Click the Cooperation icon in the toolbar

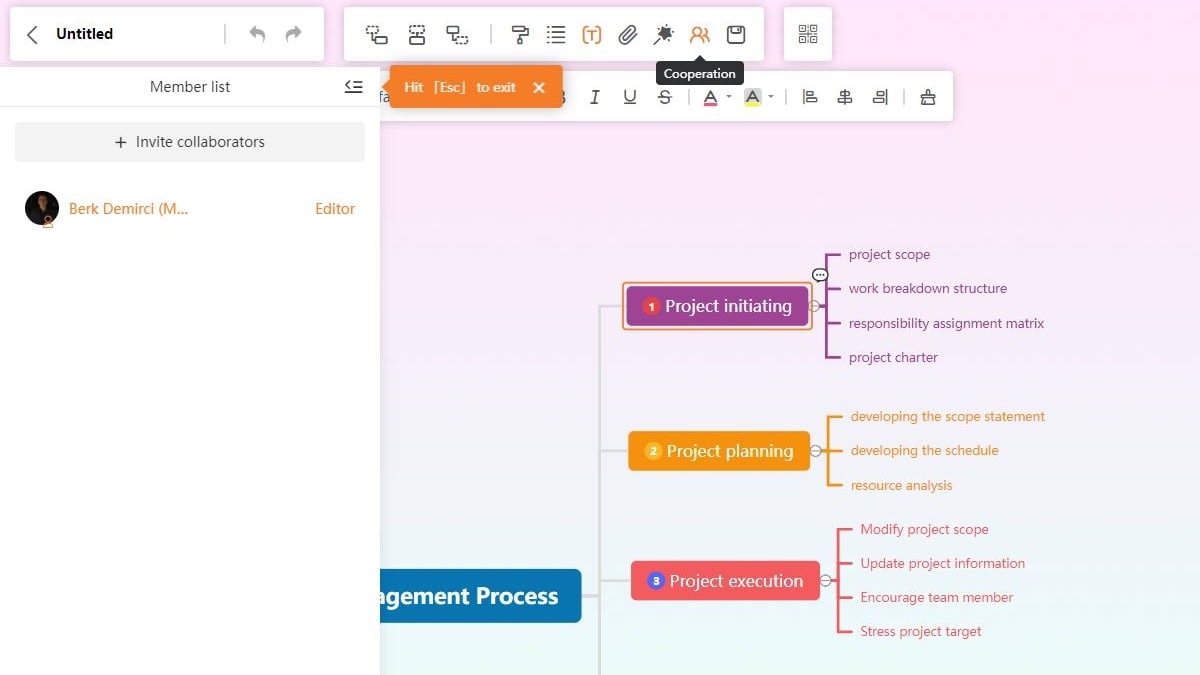(700, 35)
